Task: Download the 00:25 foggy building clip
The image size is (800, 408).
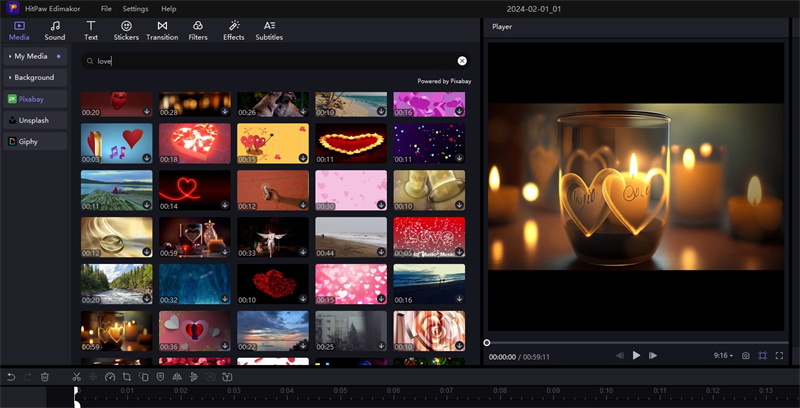Action: coord(381,346)
